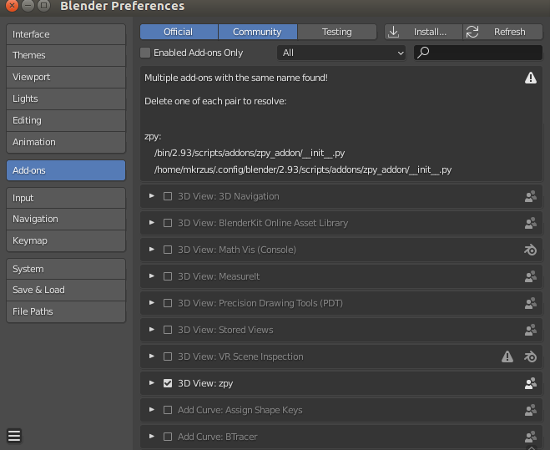
Task: Click the community icon on the Stored Views row
Action: point(530,330)
